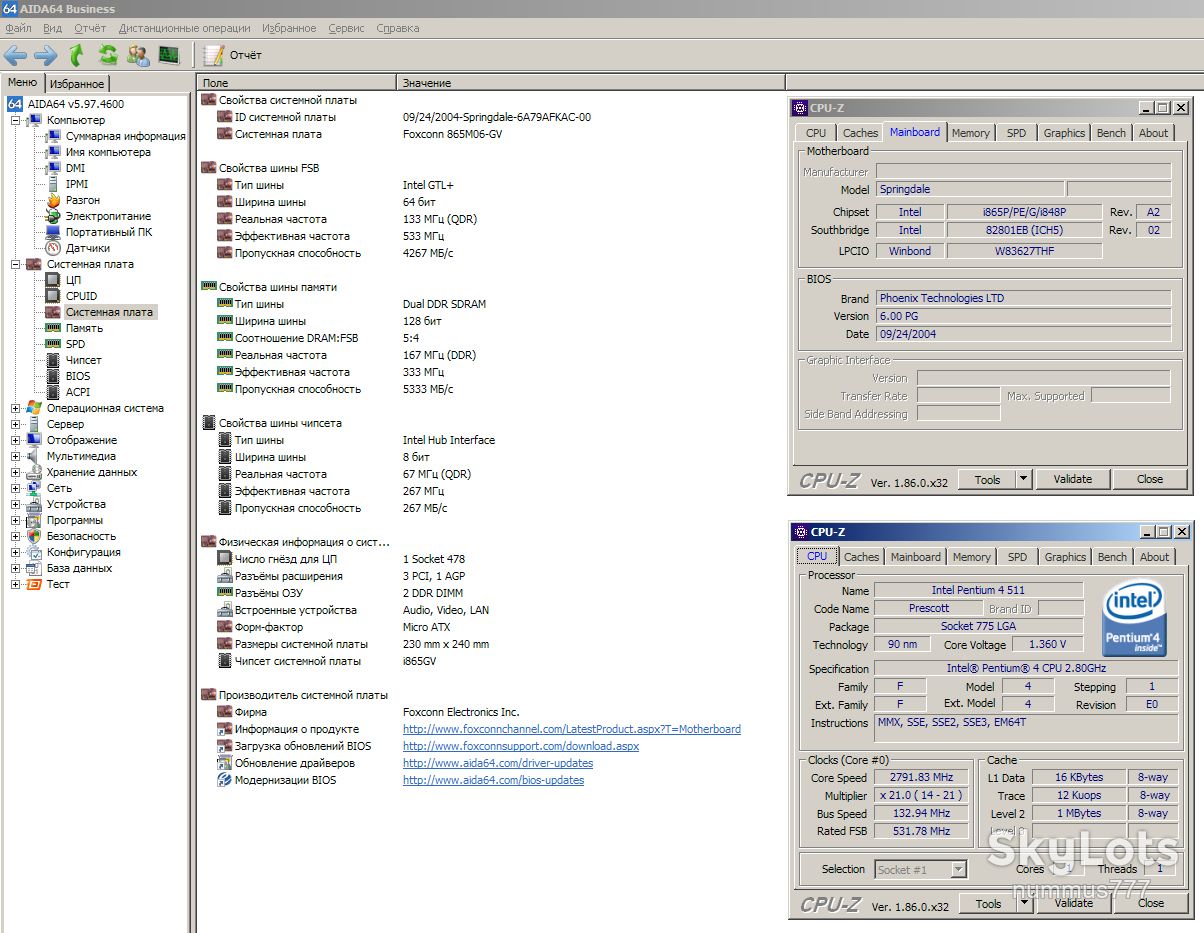Click Close button in top CPU-Z window
Image resolution: width=1204 pixels, height=933 pixels.
pos(1150,479)
